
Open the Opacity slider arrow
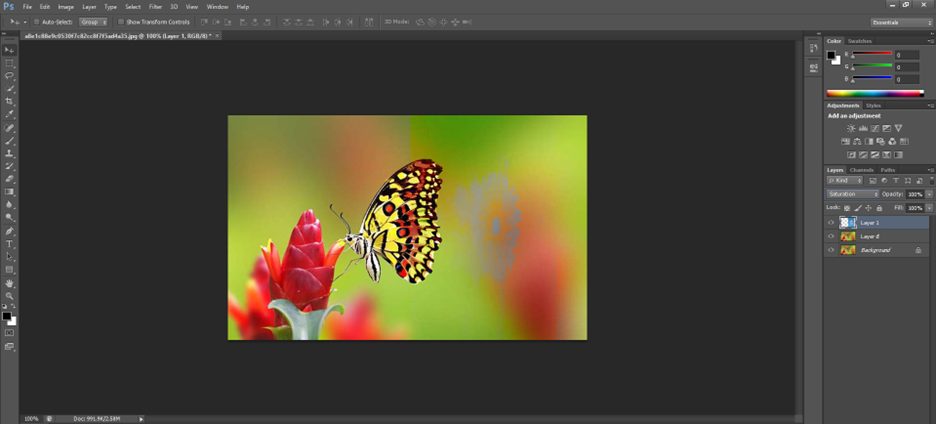coord(929,194)
